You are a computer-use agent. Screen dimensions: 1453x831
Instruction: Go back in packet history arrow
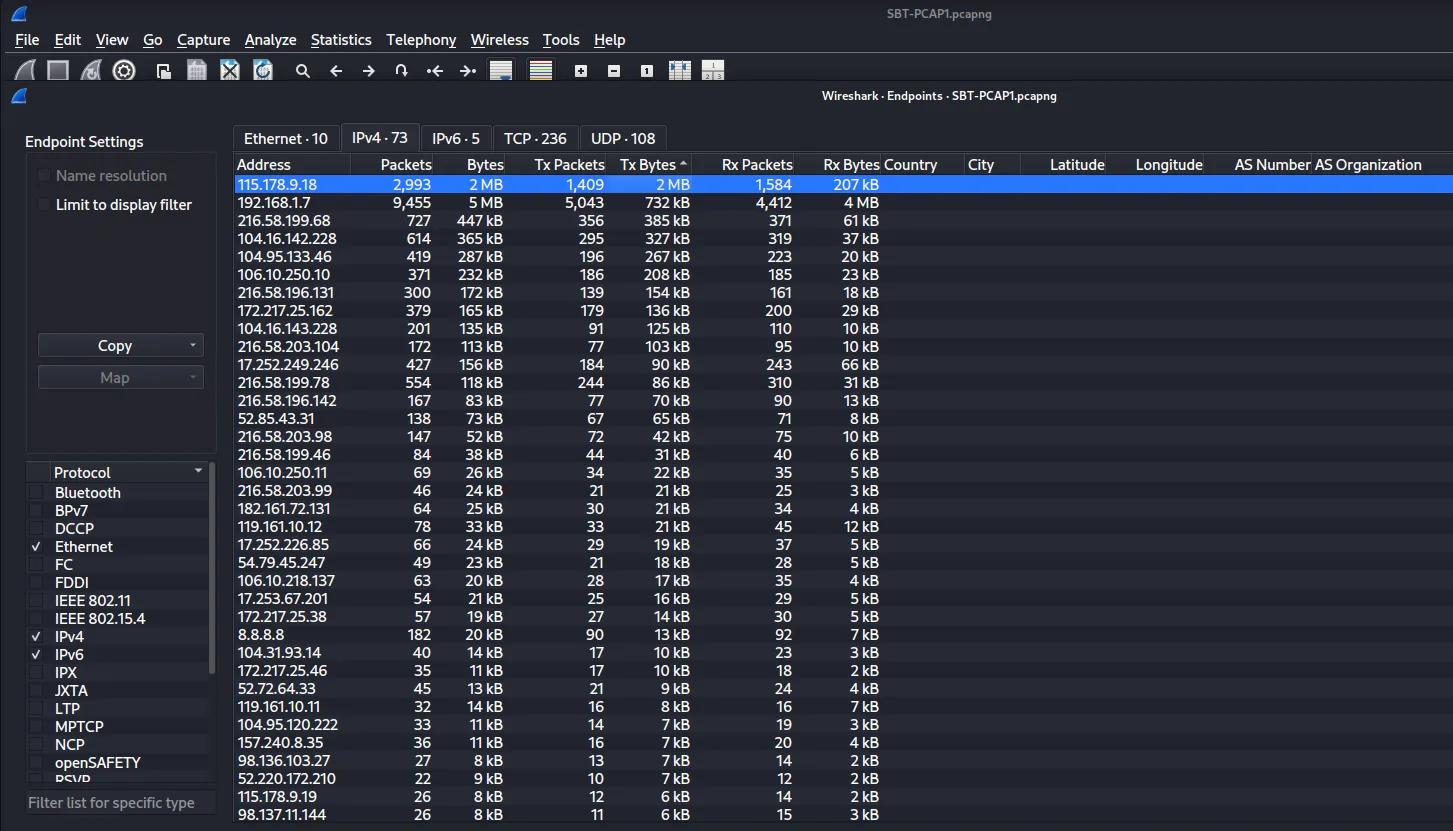pyautogui.click(x=336, y=71)
